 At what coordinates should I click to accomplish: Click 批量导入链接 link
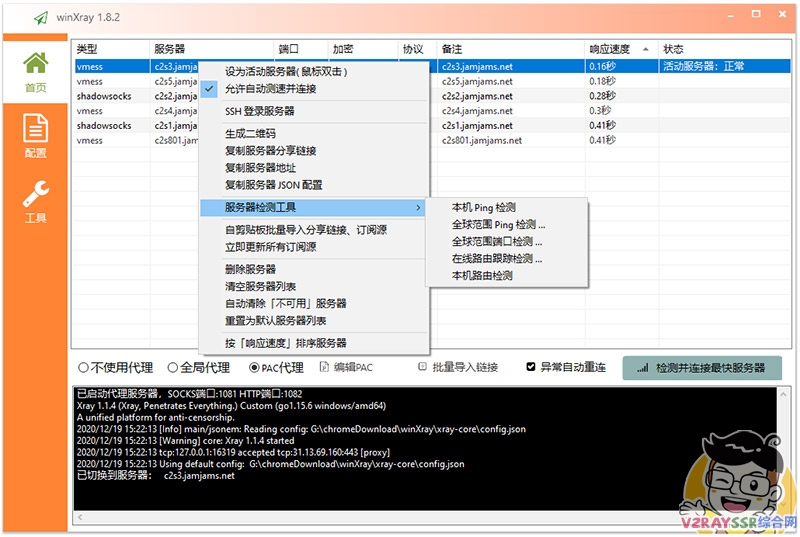tap(465, 367)
